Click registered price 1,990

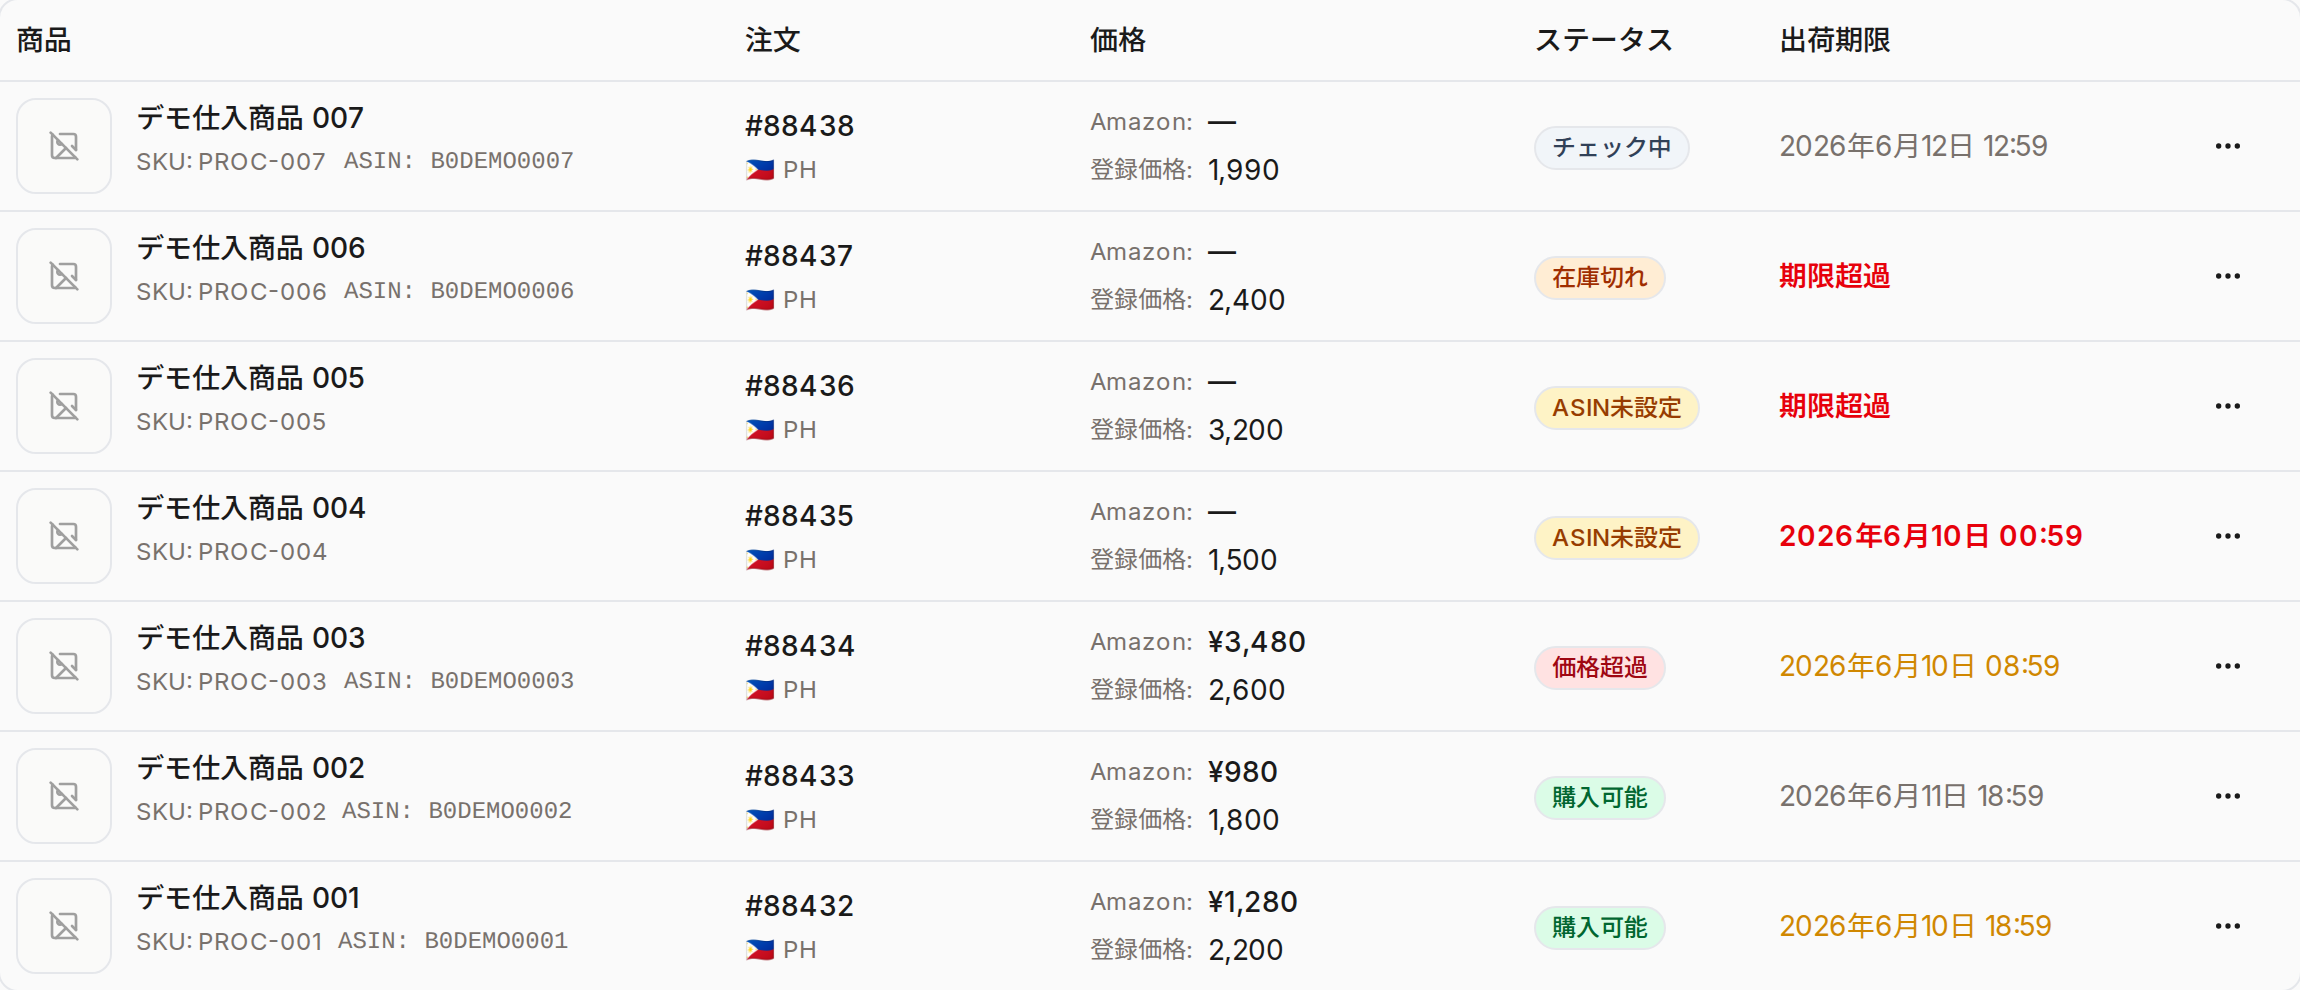pyautogui.click(x=1244, y=170)
